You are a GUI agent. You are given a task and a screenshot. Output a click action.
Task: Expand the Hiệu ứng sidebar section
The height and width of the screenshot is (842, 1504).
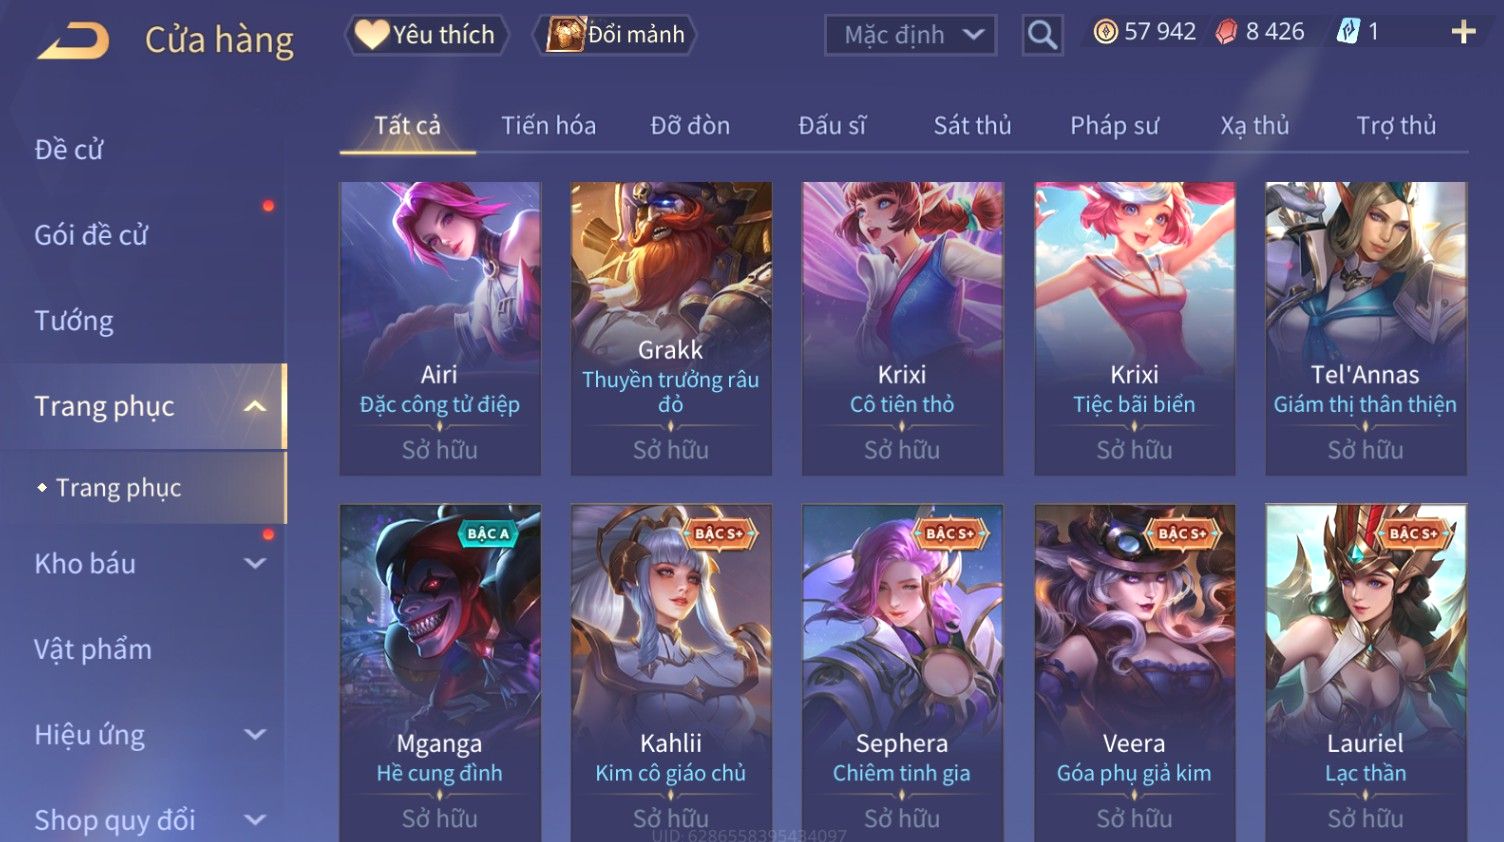255,734
